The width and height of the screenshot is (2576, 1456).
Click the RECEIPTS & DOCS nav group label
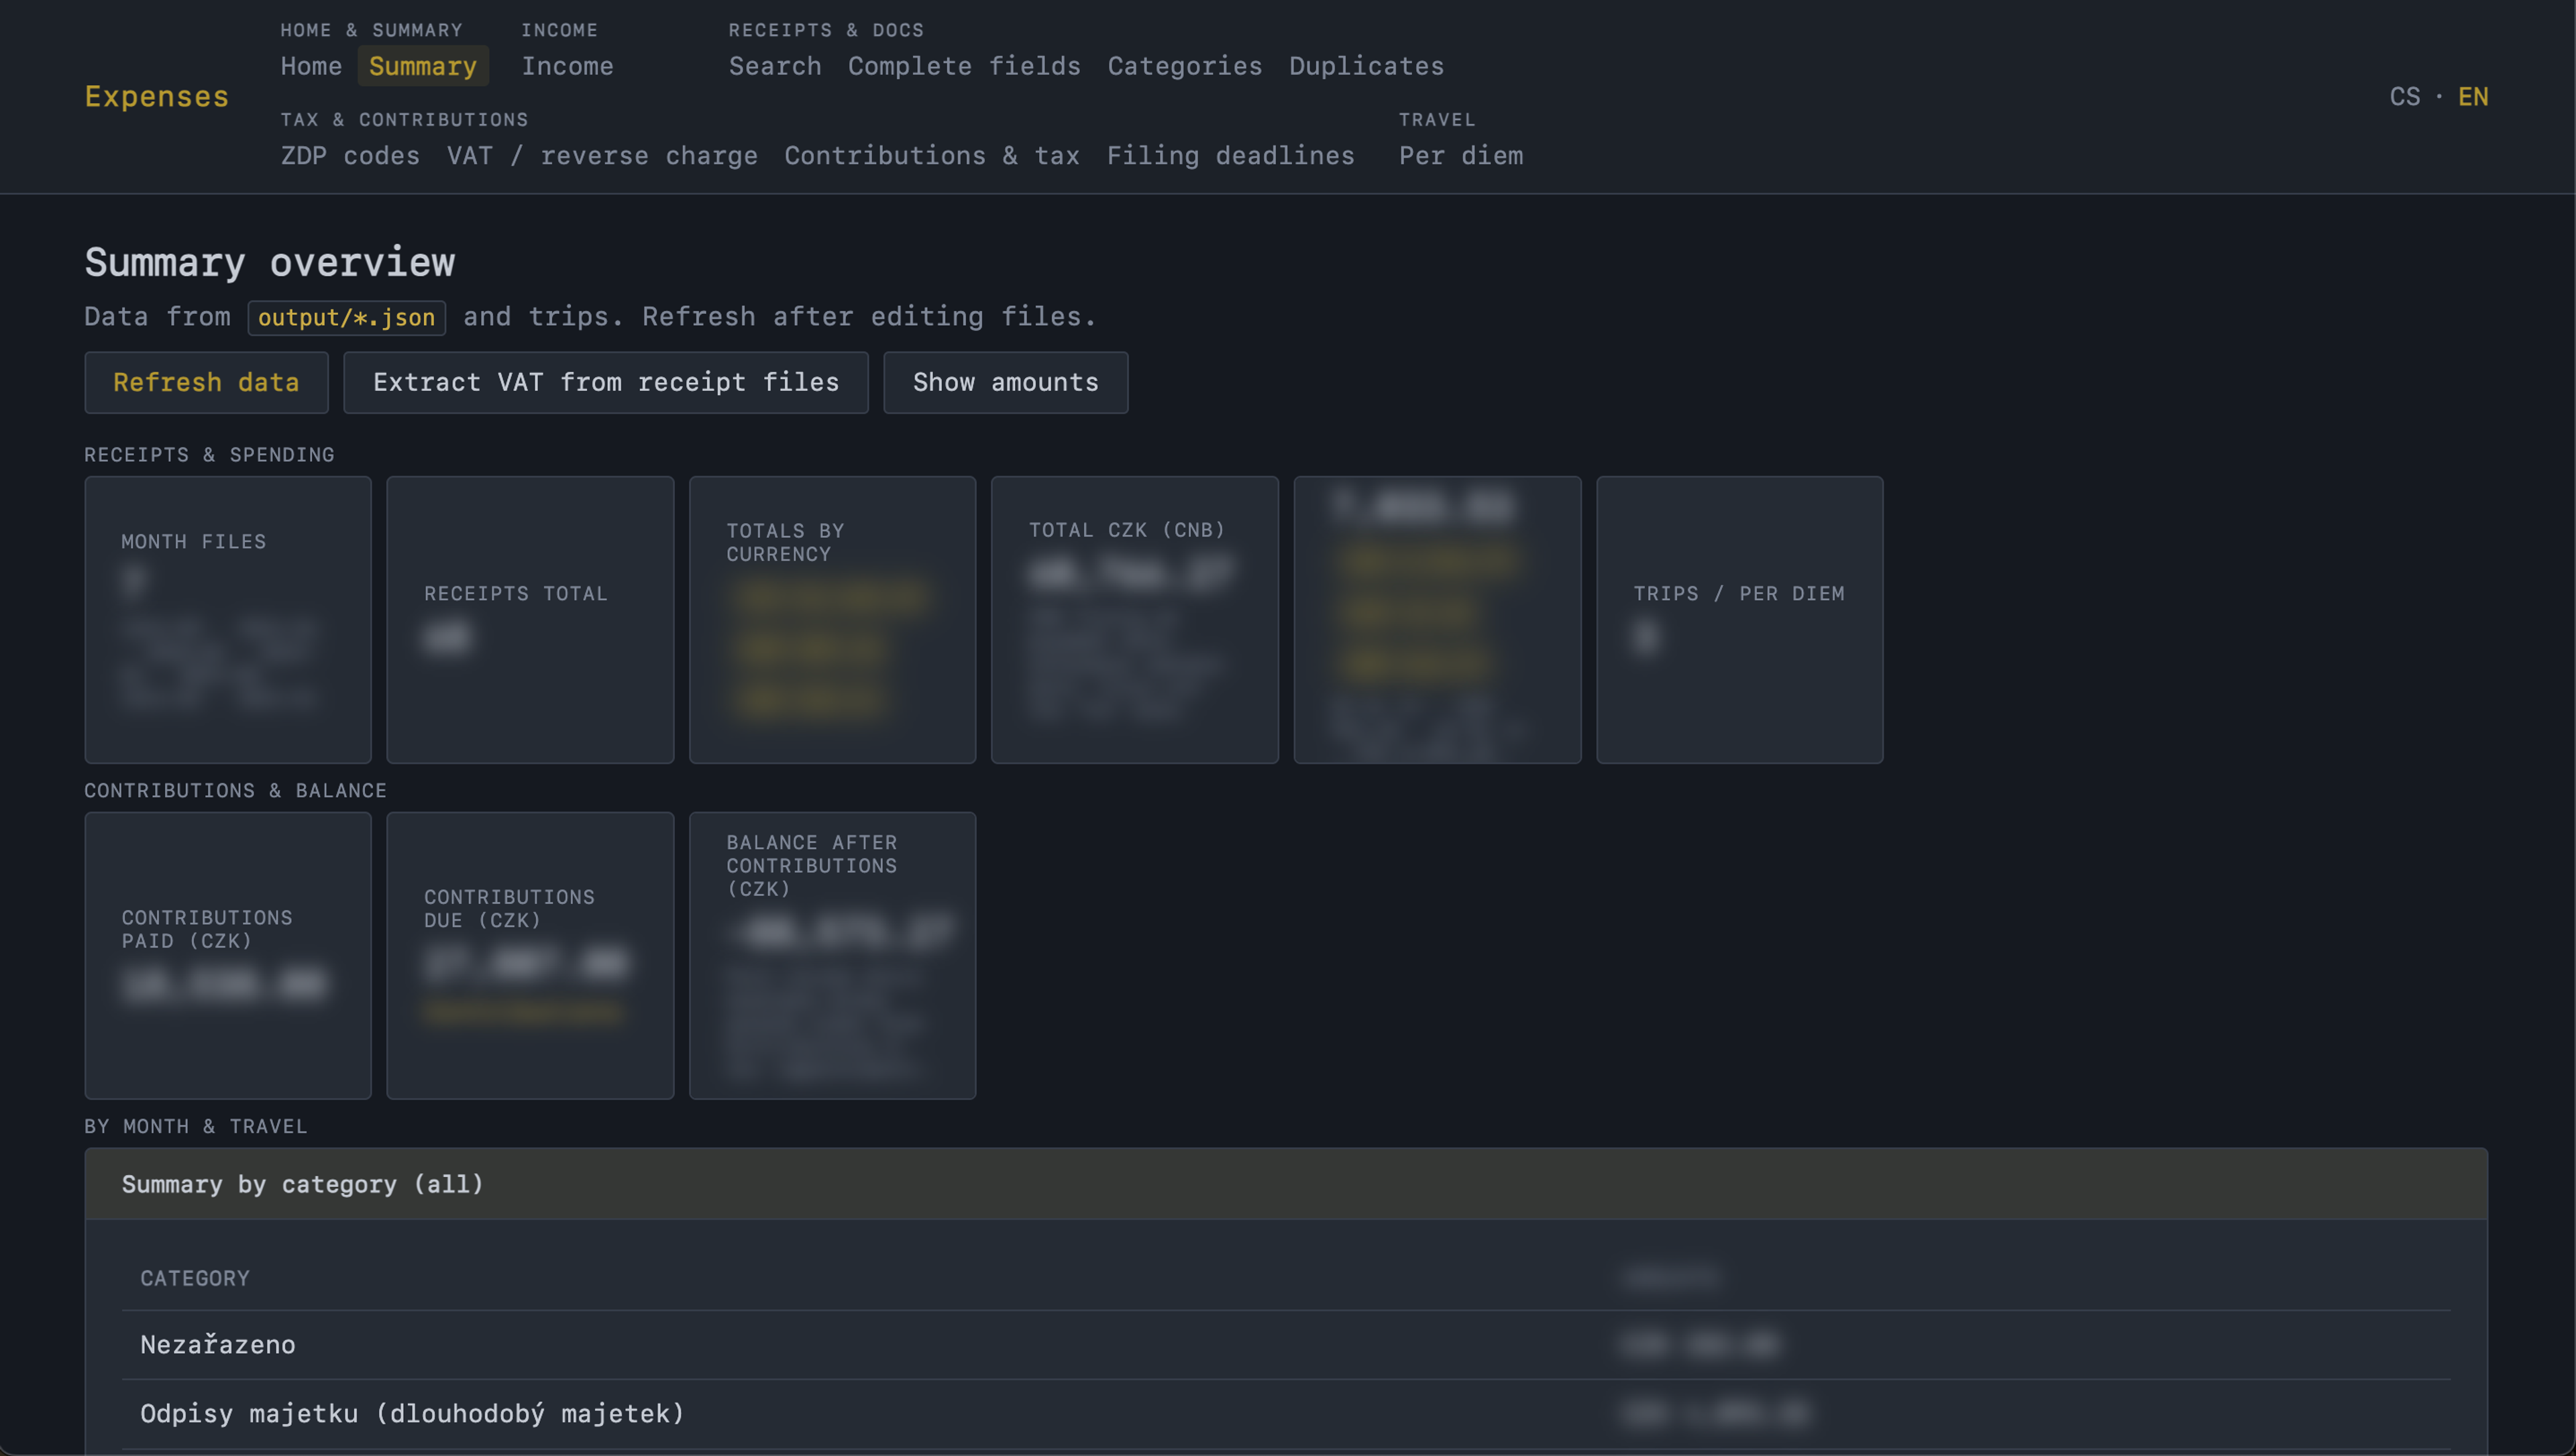[827, 30]
